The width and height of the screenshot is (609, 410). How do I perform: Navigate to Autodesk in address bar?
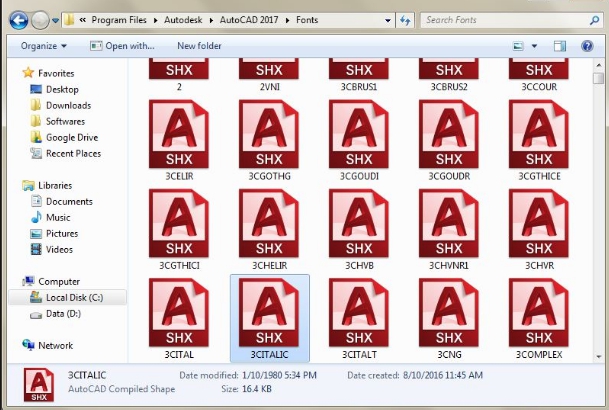pos(183,20)
